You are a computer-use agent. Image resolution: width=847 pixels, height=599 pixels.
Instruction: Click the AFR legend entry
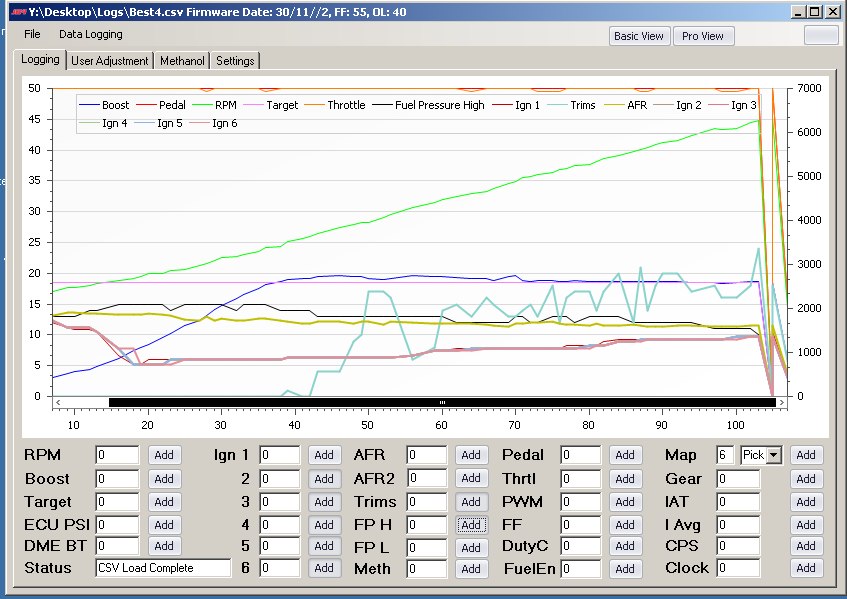(x=626, y=105)
